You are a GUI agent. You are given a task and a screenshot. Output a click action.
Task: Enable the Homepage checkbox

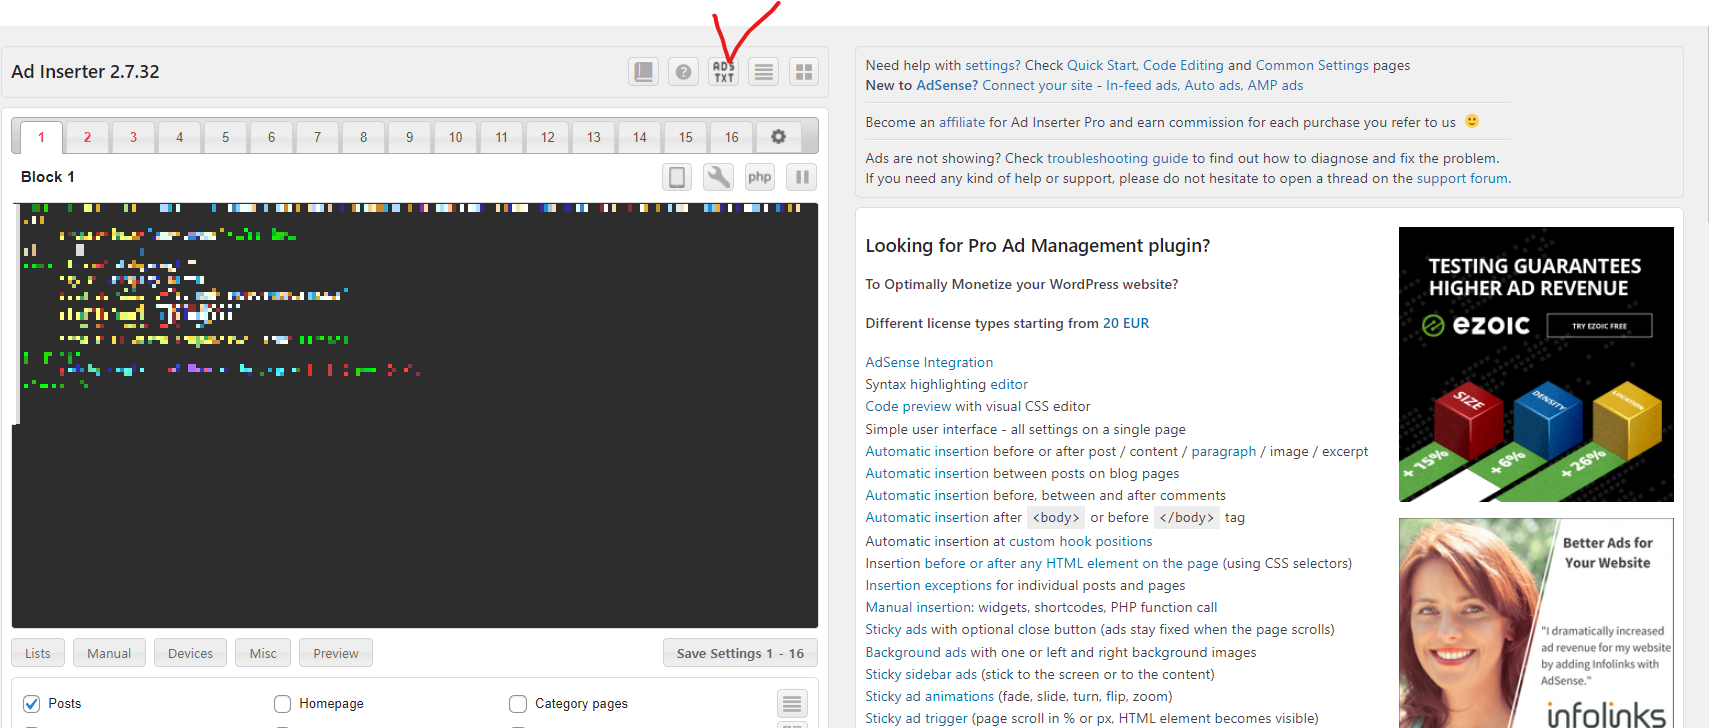[282, 704]
